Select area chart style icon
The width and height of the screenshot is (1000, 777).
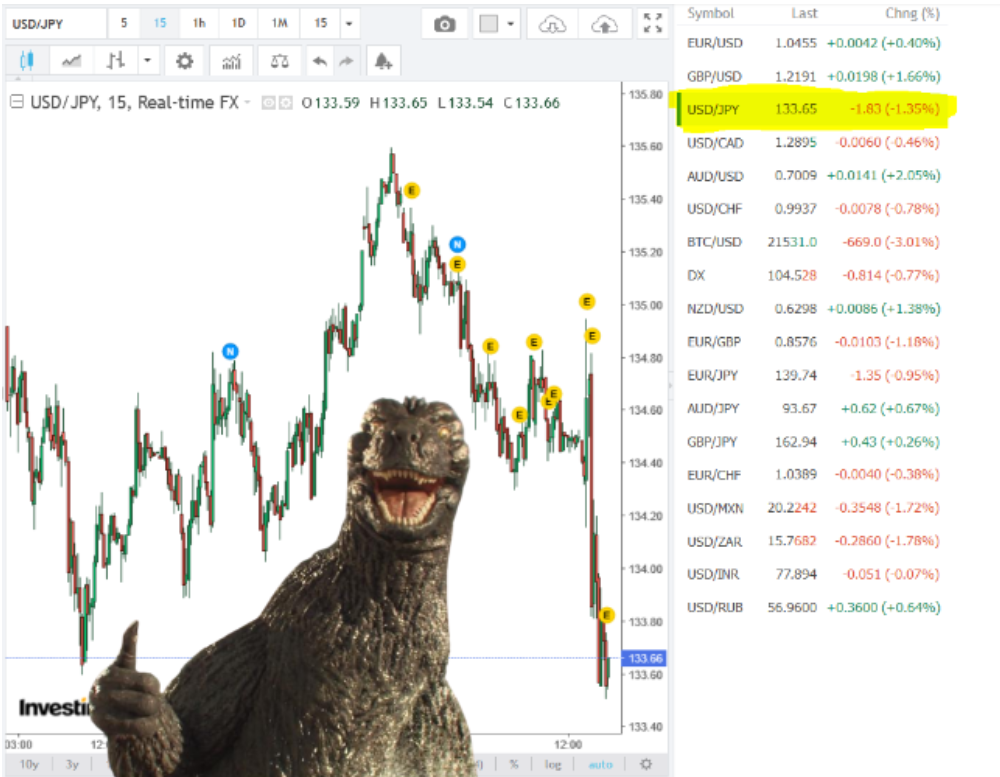click(x=71, y=61)
